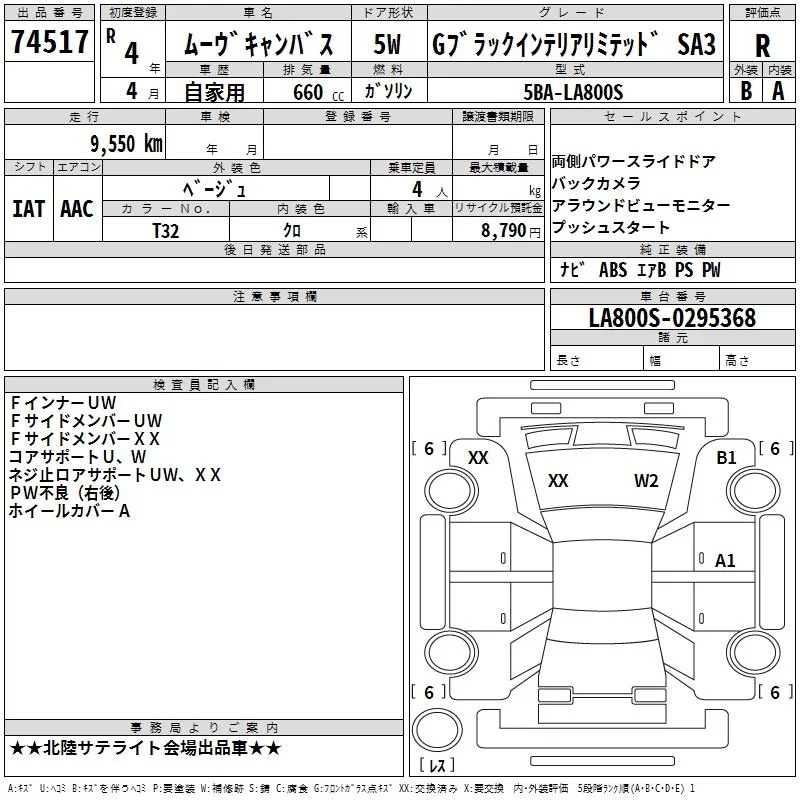This screenshot has height=800, width=800.
Task: Click the damage code legend line
Action: pos(351,788)
